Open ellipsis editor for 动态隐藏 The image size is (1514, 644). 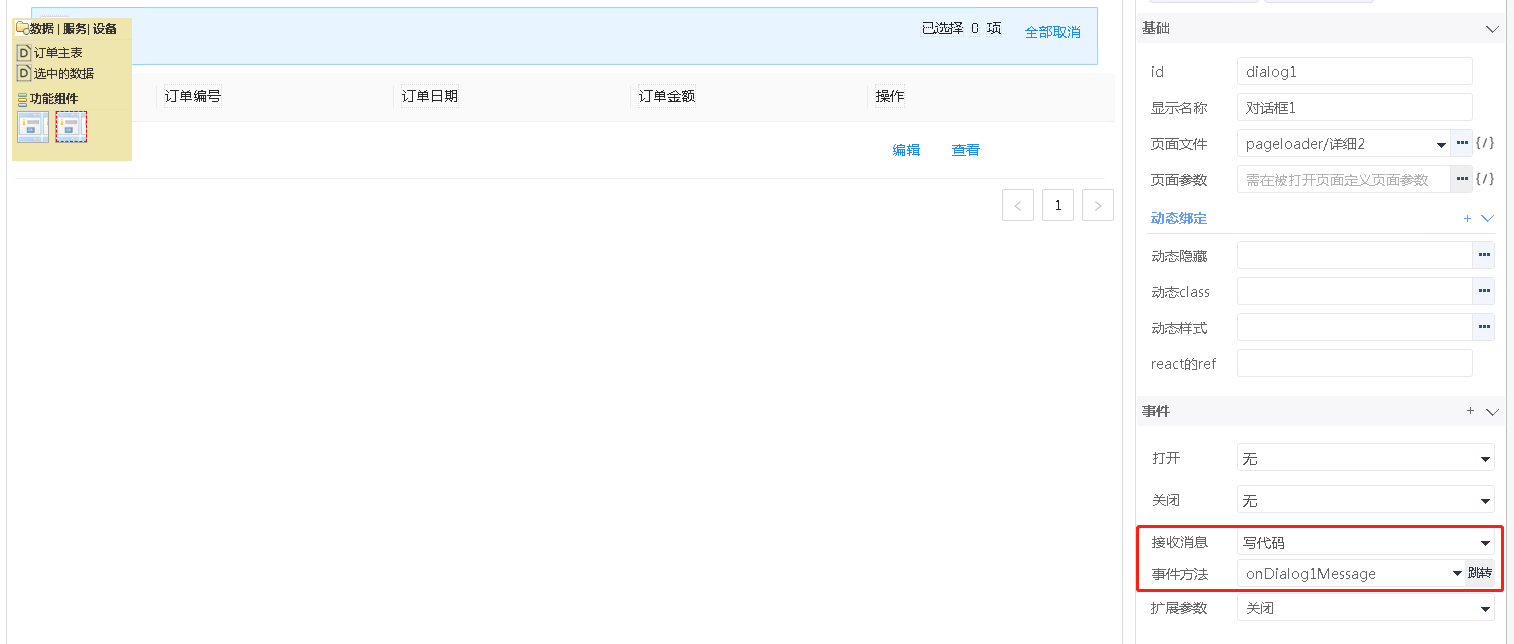point(1484,256)
